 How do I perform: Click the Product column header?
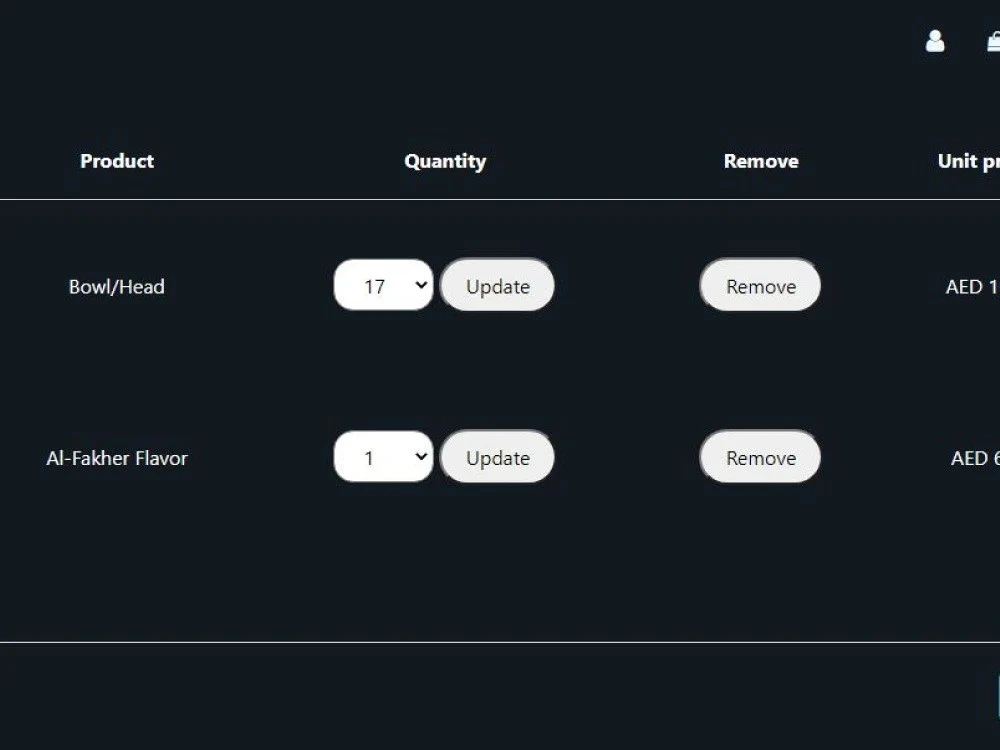116,161
